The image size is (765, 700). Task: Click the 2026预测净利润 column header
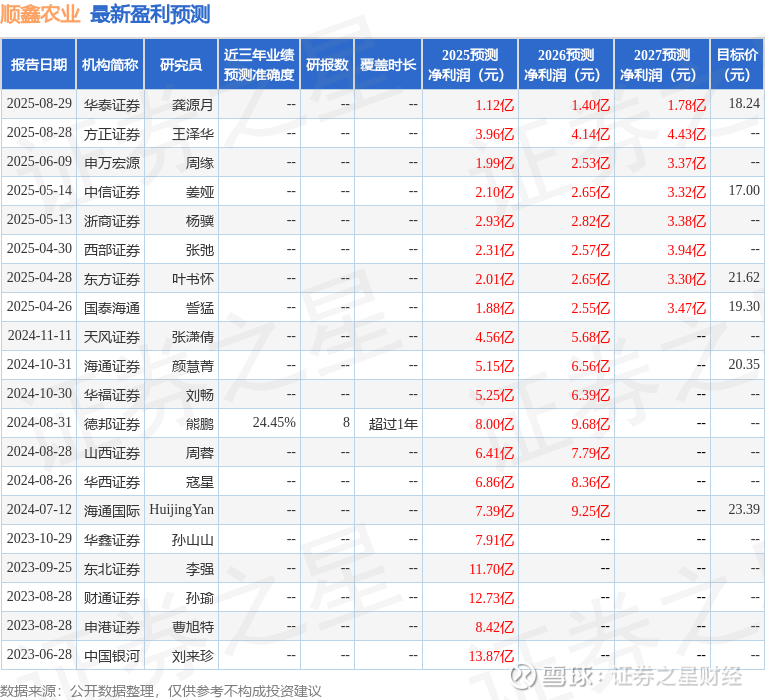(566, 64)
